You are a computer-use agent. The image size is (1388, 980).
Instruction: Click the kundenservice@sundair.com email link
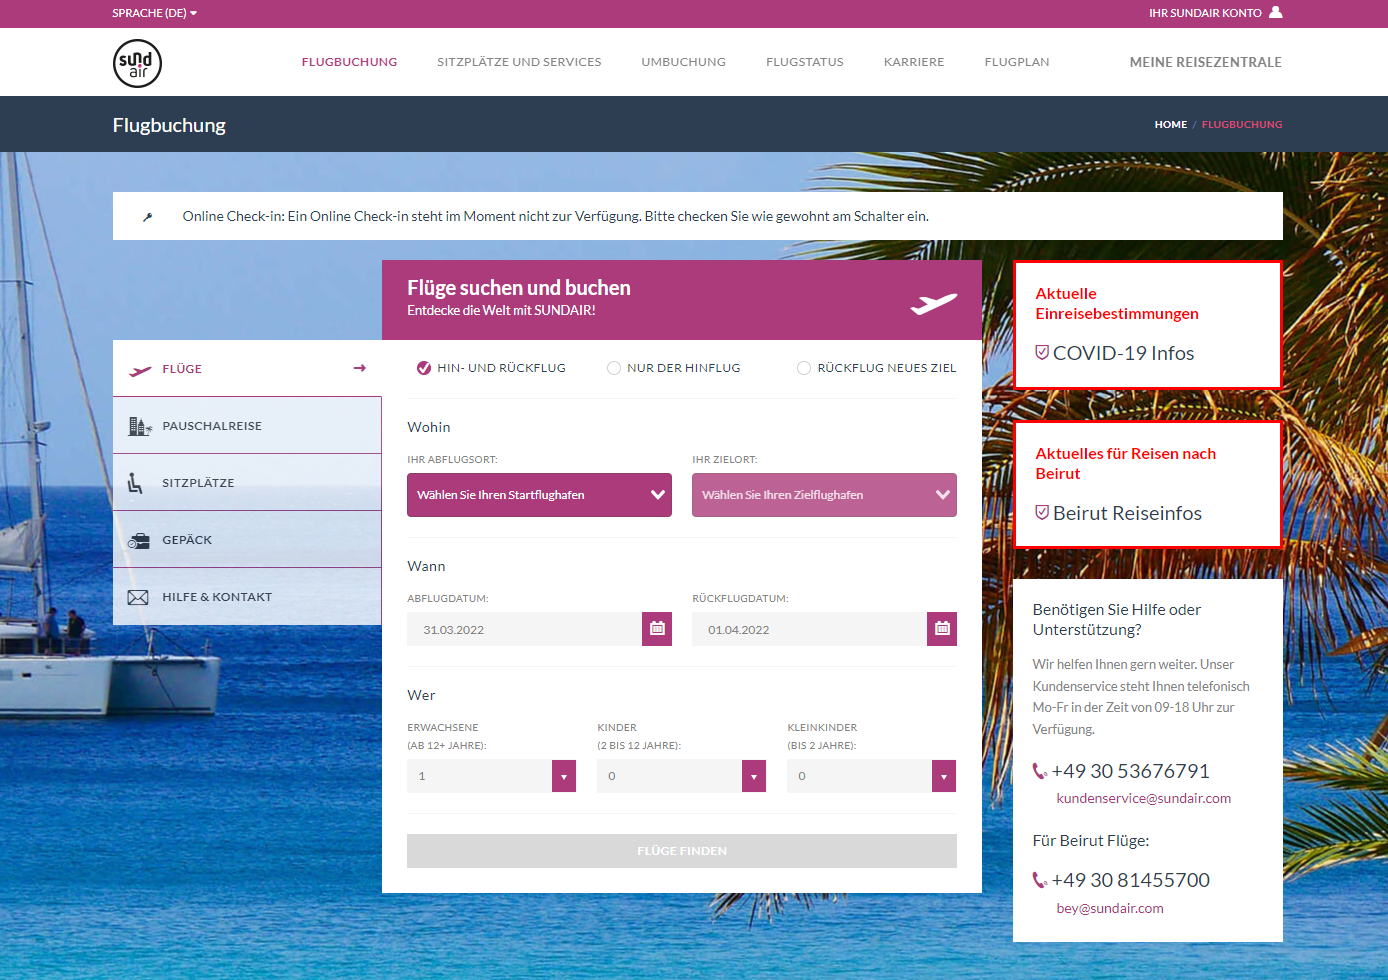[1144, 798]
